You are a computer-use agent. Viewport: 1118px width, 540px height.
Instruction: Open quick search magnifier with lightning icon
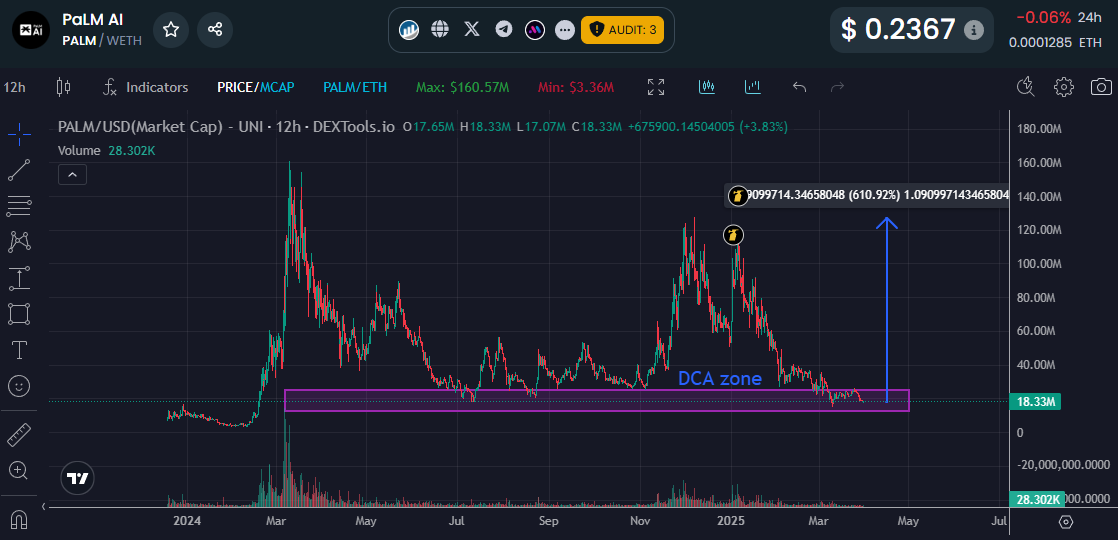point(1026,87)
